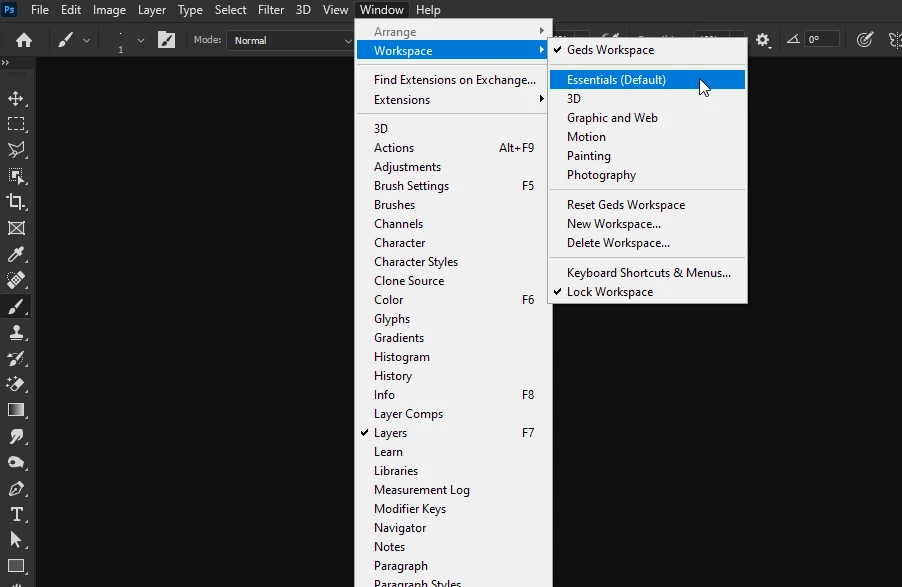Toggle the Brush Settings panel icon
Screen dimensions: 902x587
[166, 40]
